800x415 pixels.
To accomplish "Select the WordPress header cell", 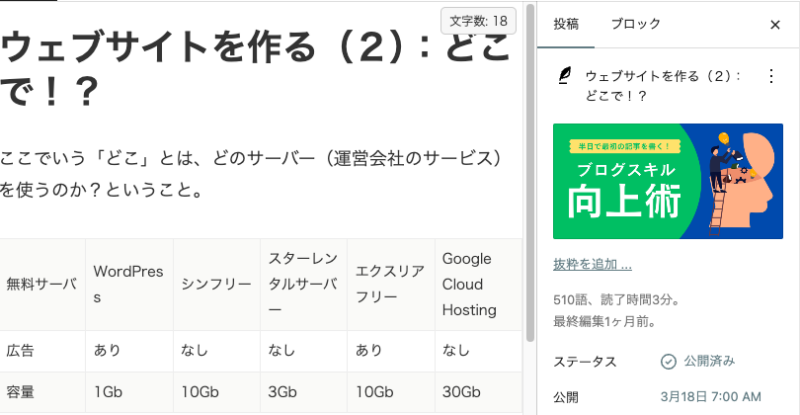I will (129, 284).
